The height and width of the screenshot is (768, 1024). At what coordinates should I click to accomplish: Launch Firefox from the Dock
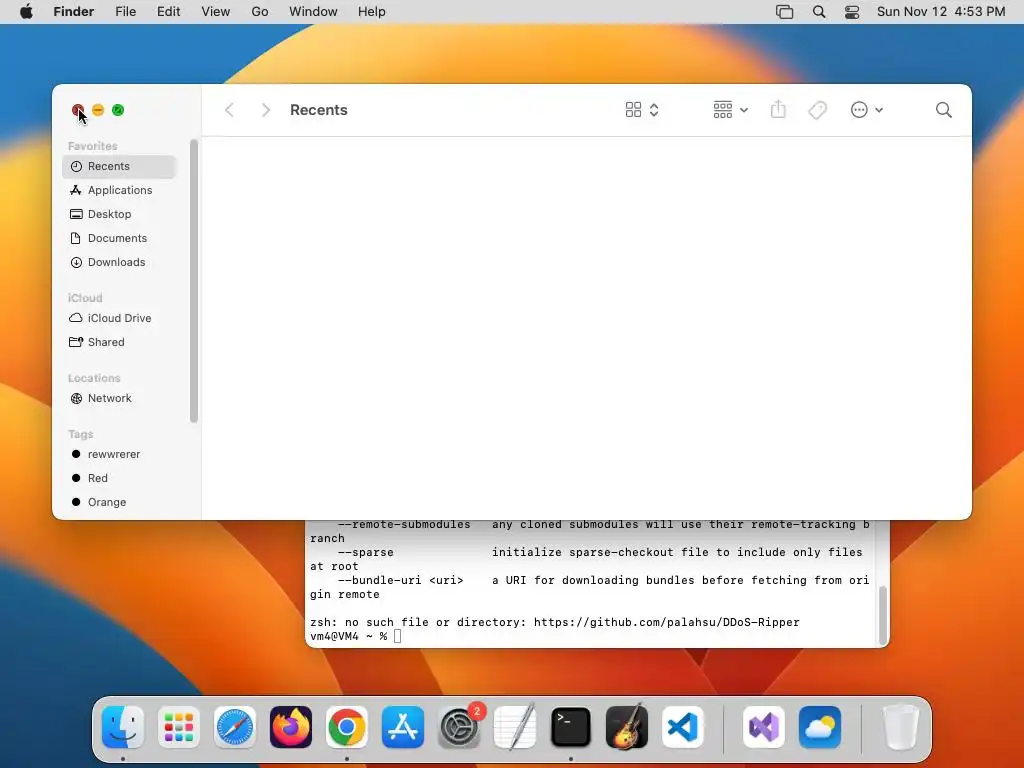coord(291,727)
